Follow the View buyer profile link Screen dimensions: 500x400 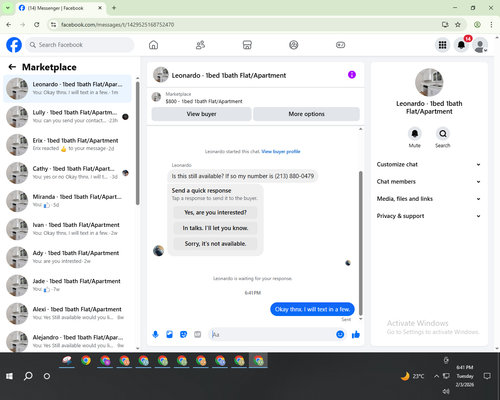[x=281, y=152]
